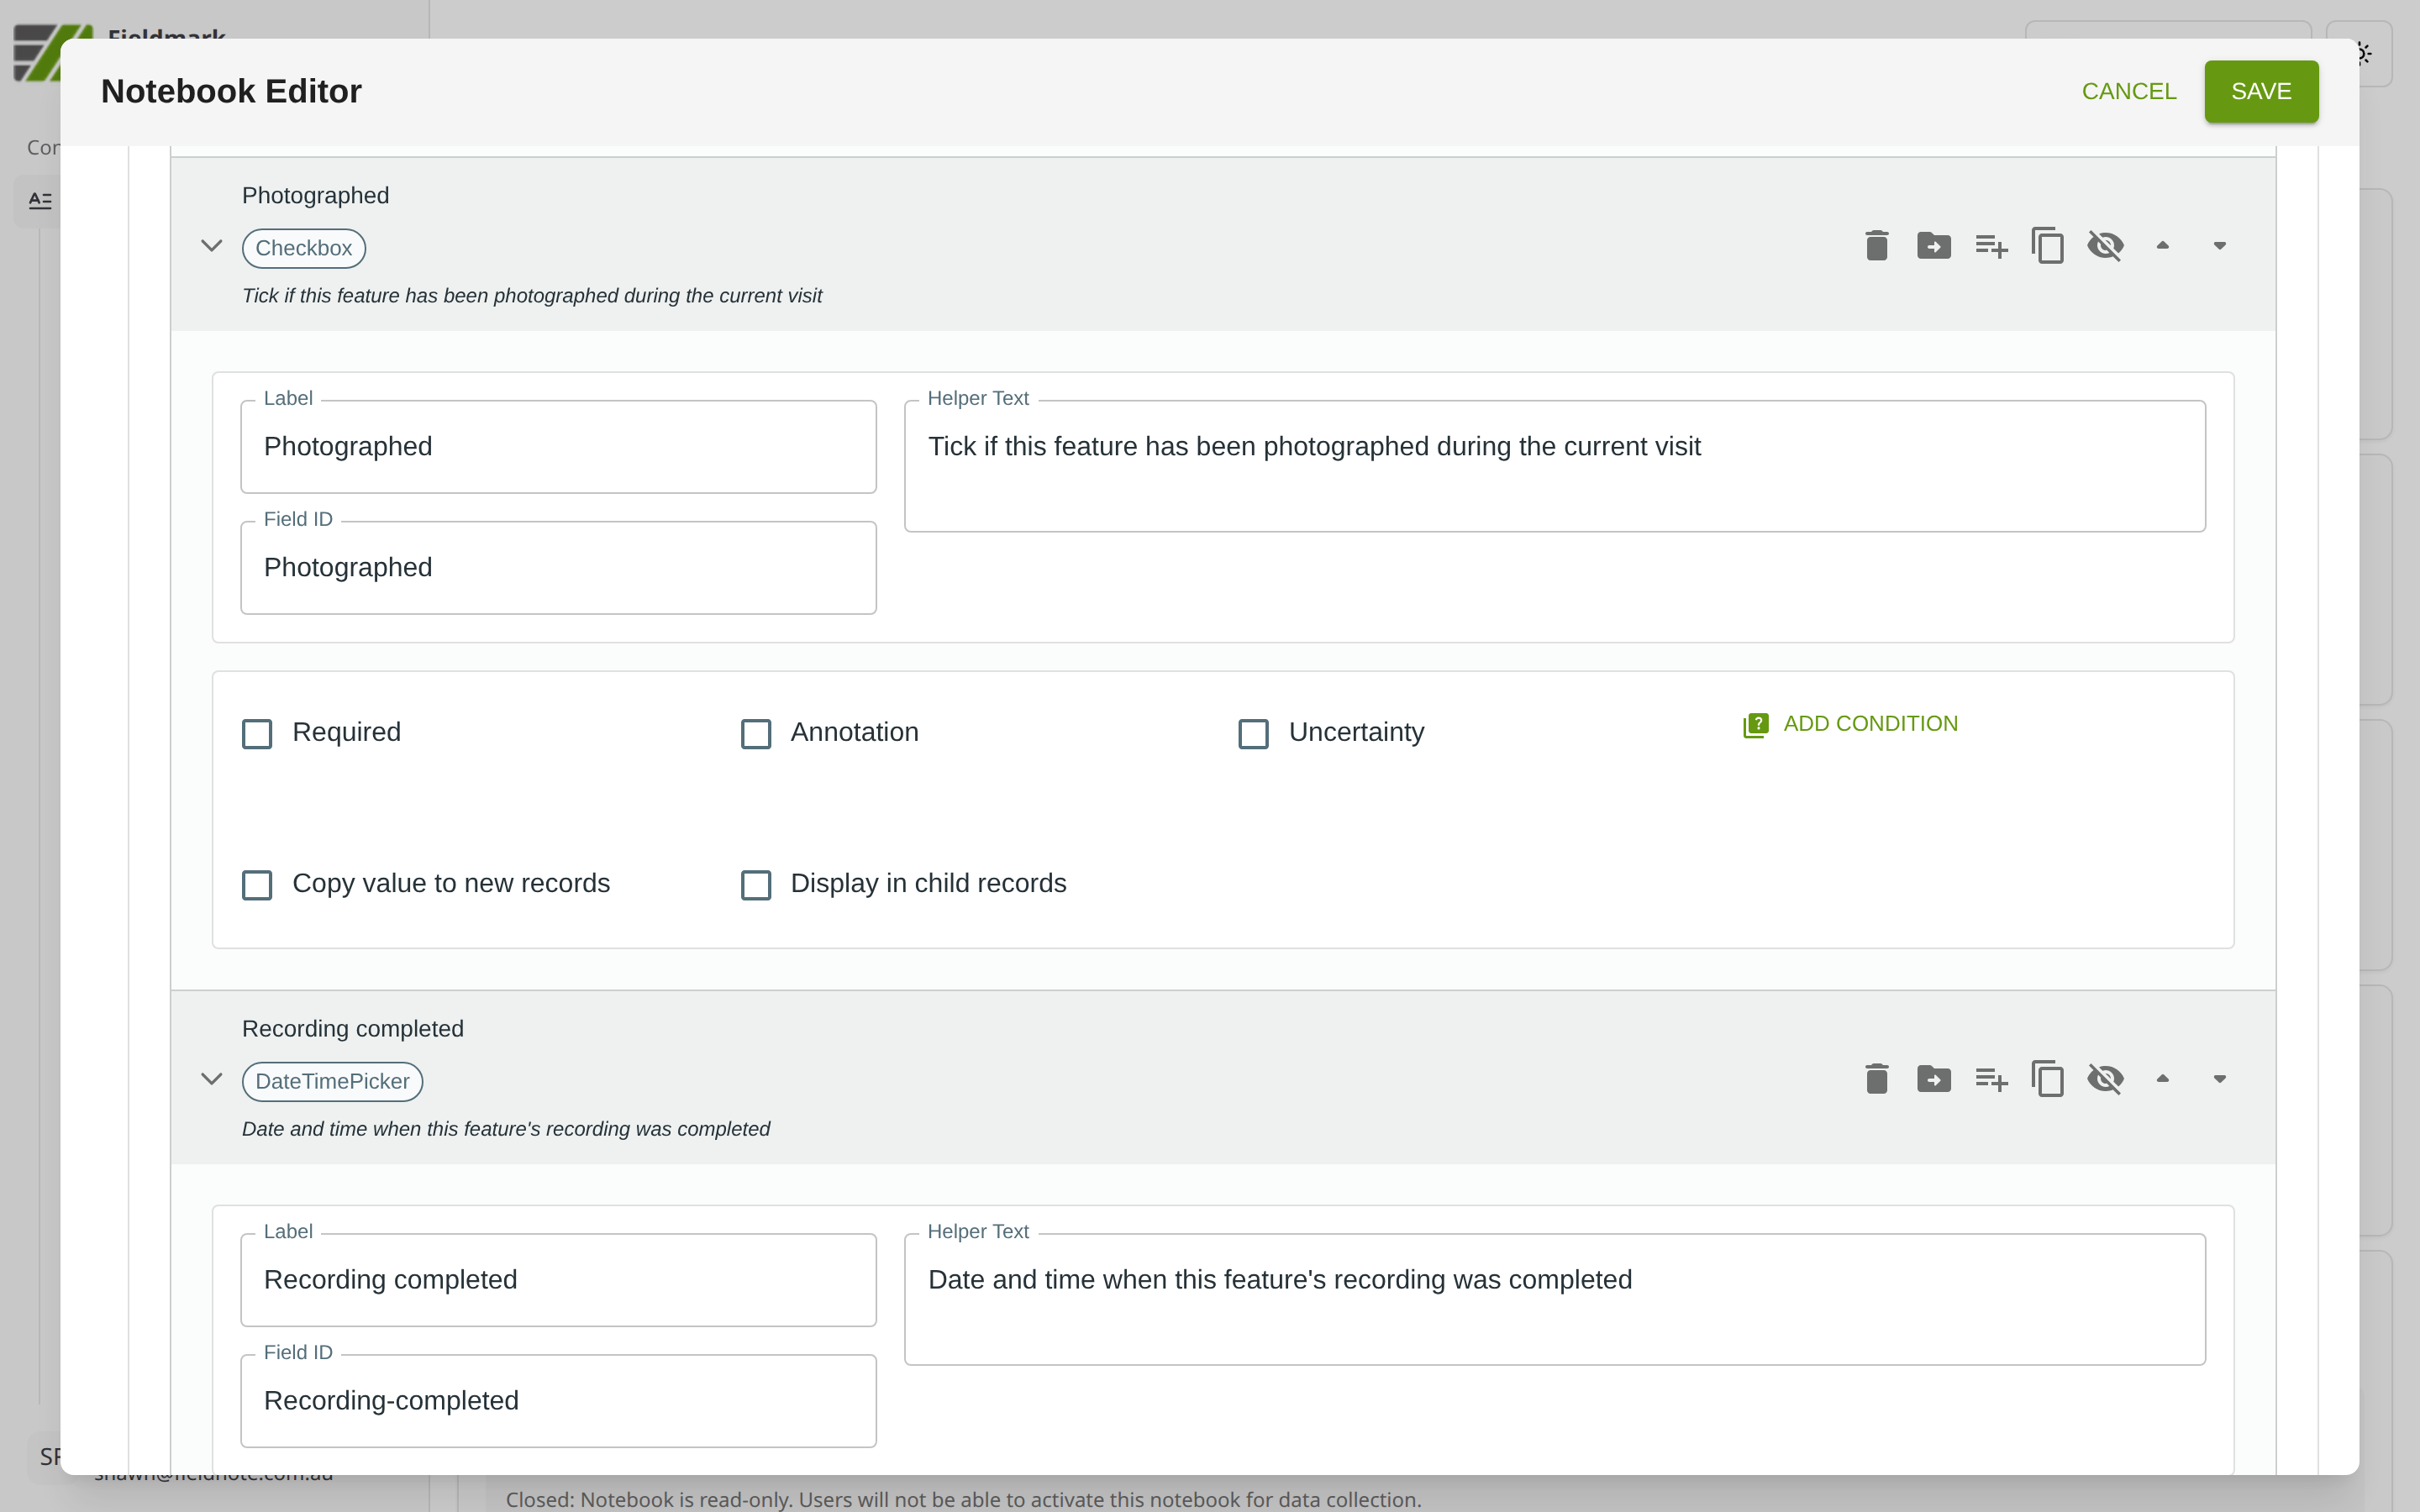Toggle the hidden eye icon for the Photographed field
The width and height of the screenshot is (2420, 1512).
(x=2105, y=246)
